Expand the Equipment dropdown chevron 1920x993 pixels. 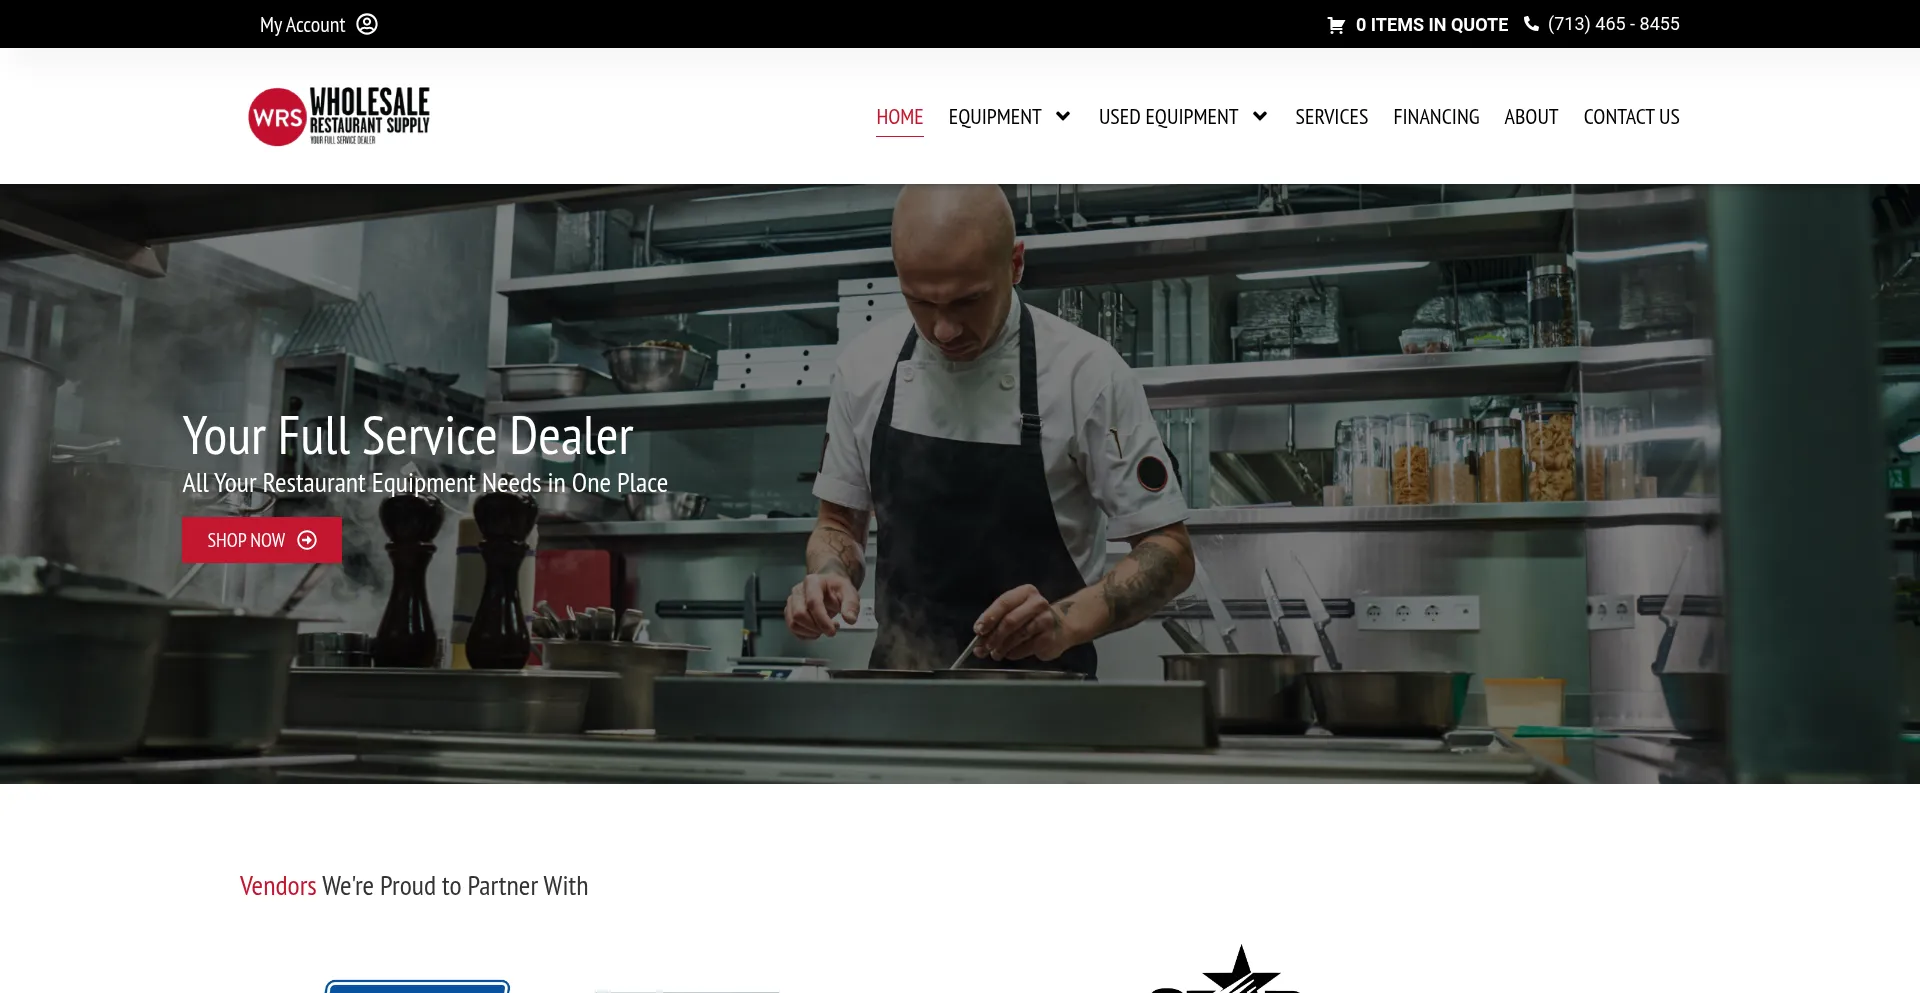click(1063, 116)
